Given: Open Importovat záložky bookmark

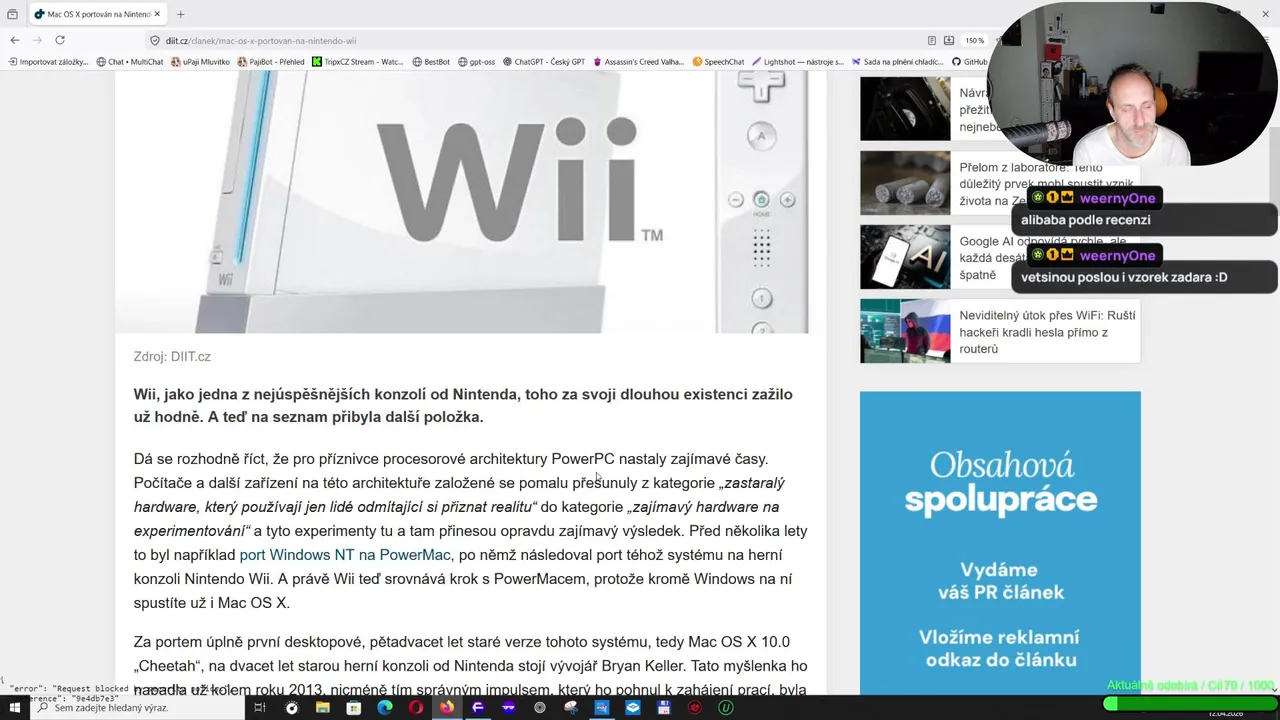Looking at the screenshot, I should pos(48,62).
